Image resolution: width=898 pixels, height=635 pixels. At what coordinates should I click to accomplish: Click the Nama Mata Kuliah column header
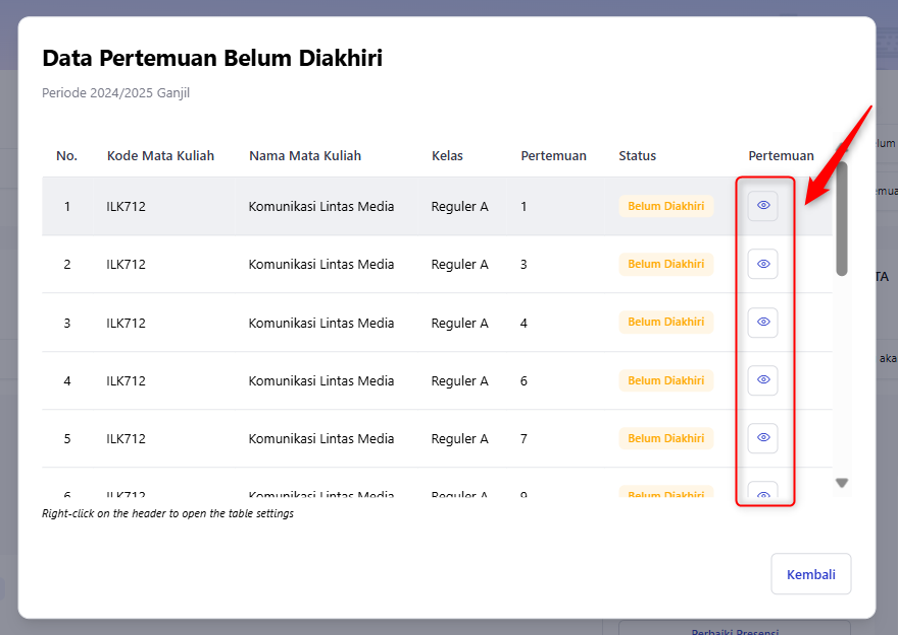(x=305, y=156)
